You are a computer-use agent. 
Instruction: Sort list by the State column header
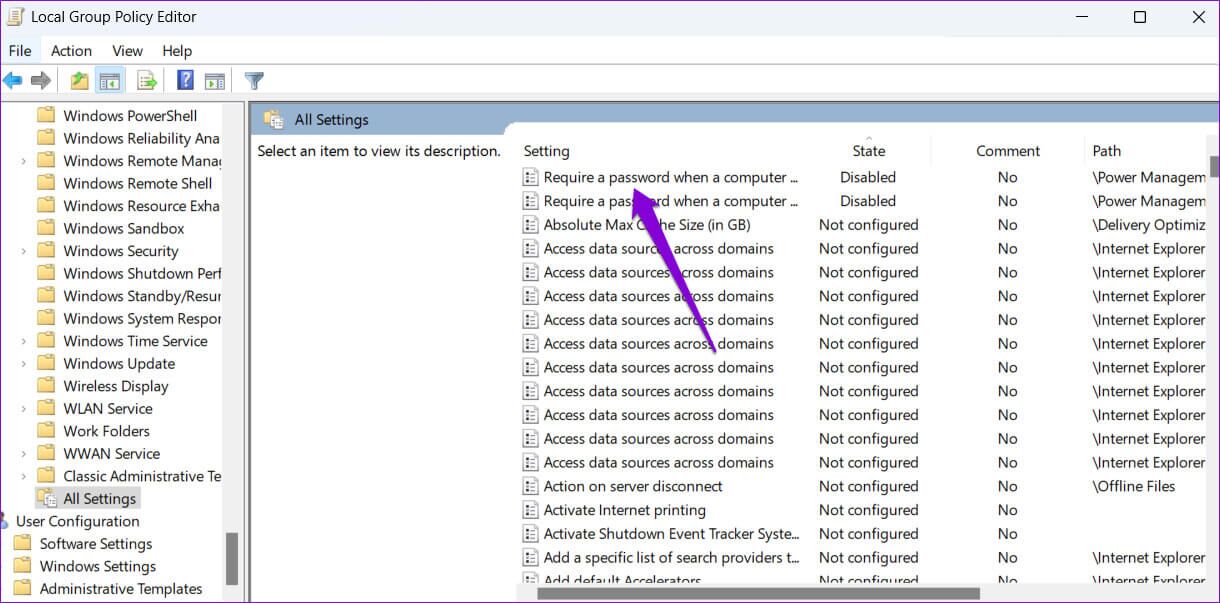tap(868, 151)
